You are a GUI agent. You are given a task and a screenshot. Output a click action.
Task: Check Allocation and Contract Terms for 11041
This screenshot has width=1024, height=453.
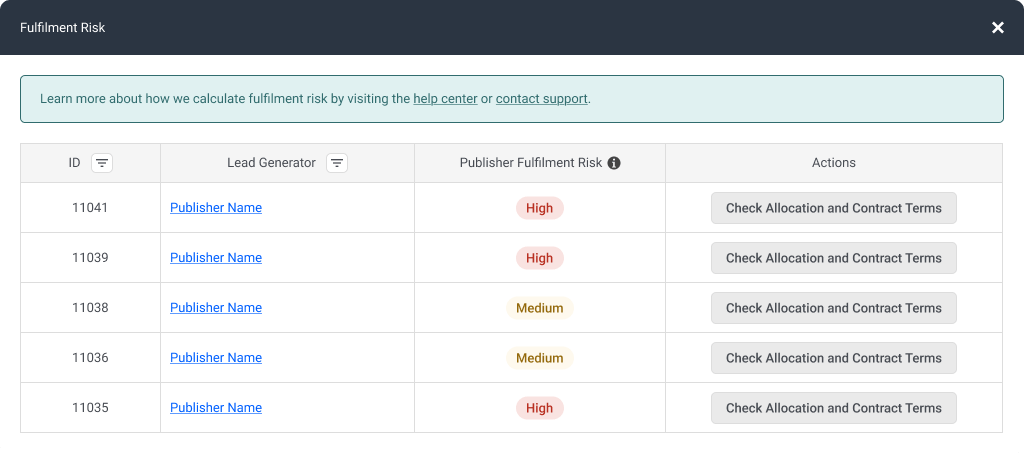tap(834, 208)
